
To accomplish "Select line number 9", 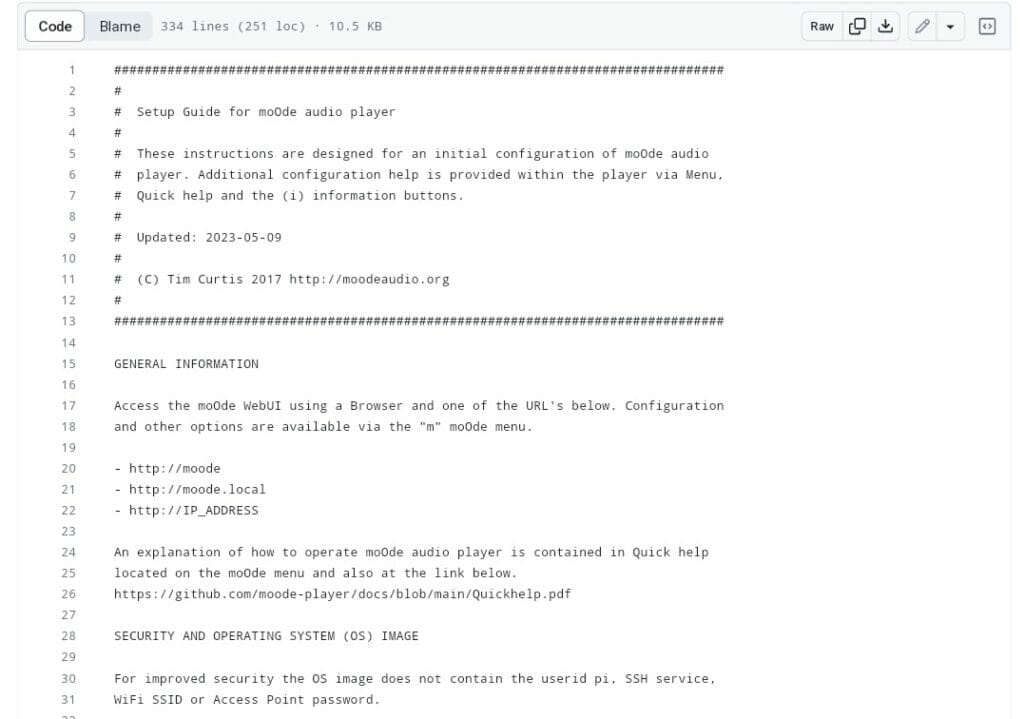I will pyautogui.click(x=72, y=237).
